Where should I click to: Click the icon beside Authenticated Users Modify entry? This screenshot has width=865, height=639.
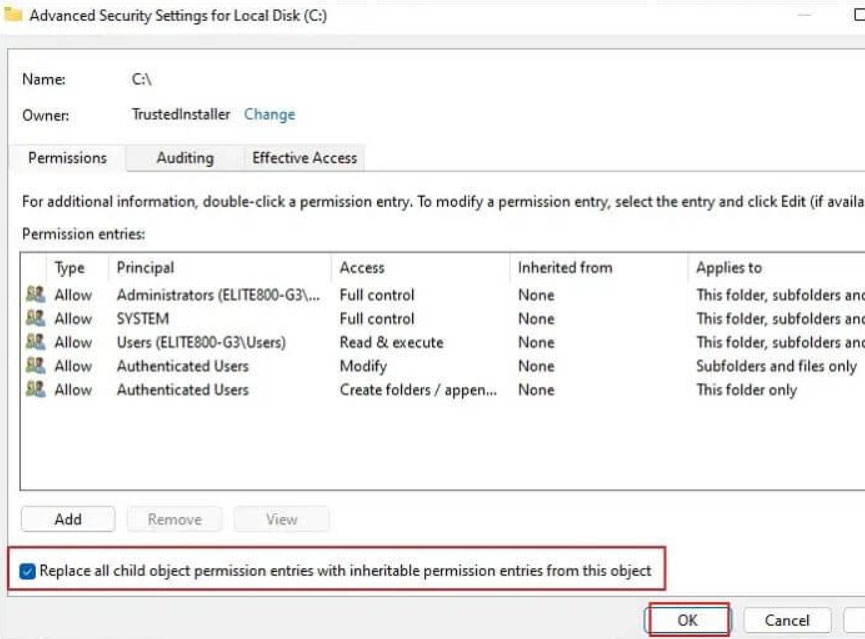click(x=35, y=365)
